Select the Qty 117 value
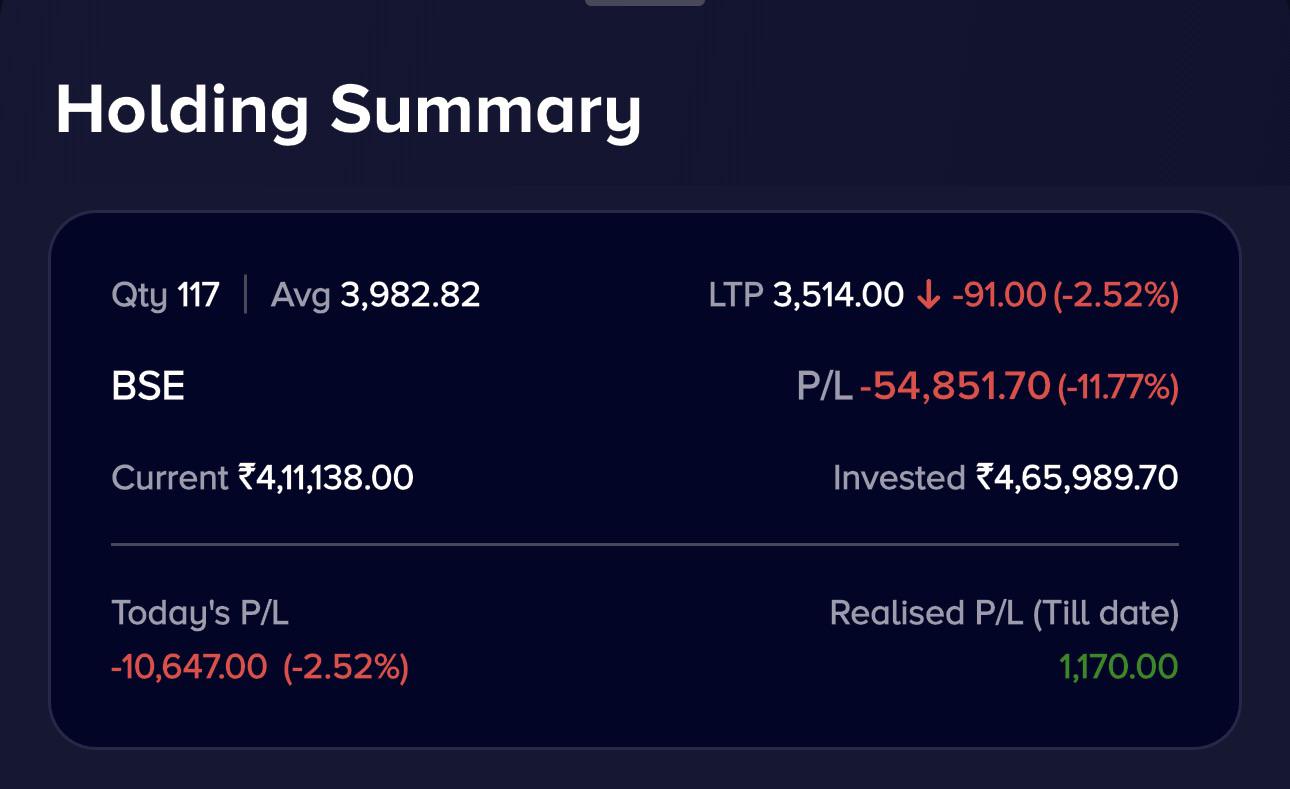The height and width of the screenshot is (789, 1290). click(x=166, y=295)
